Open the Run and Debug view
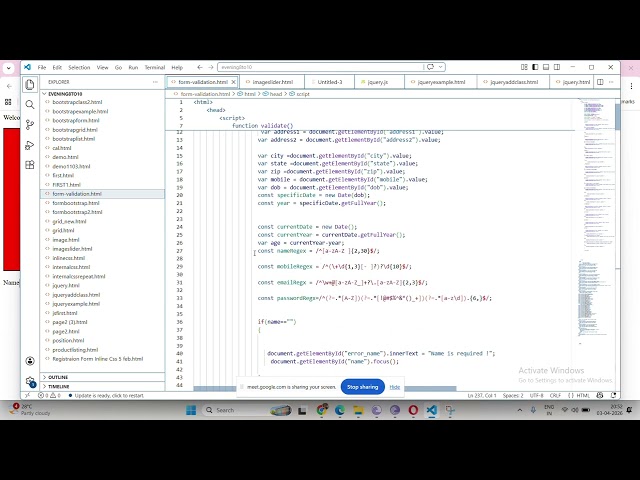 point(30,145)
